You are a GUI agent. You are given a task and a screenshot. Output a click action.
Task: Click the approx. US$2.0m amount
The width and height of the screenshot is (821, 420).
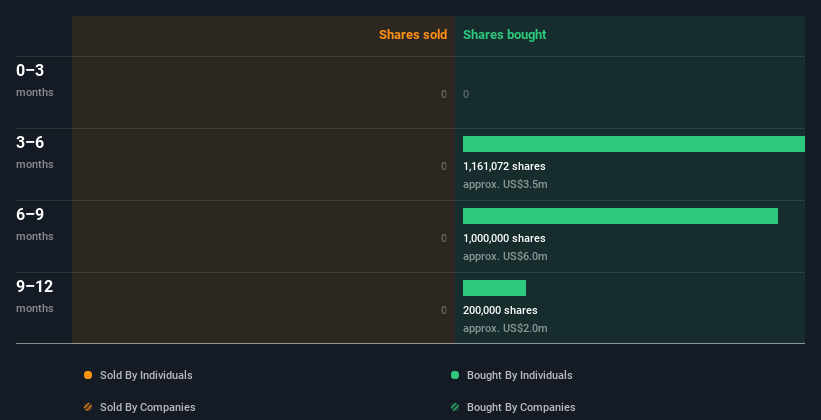pyautogui.click(x=505, y=328)
